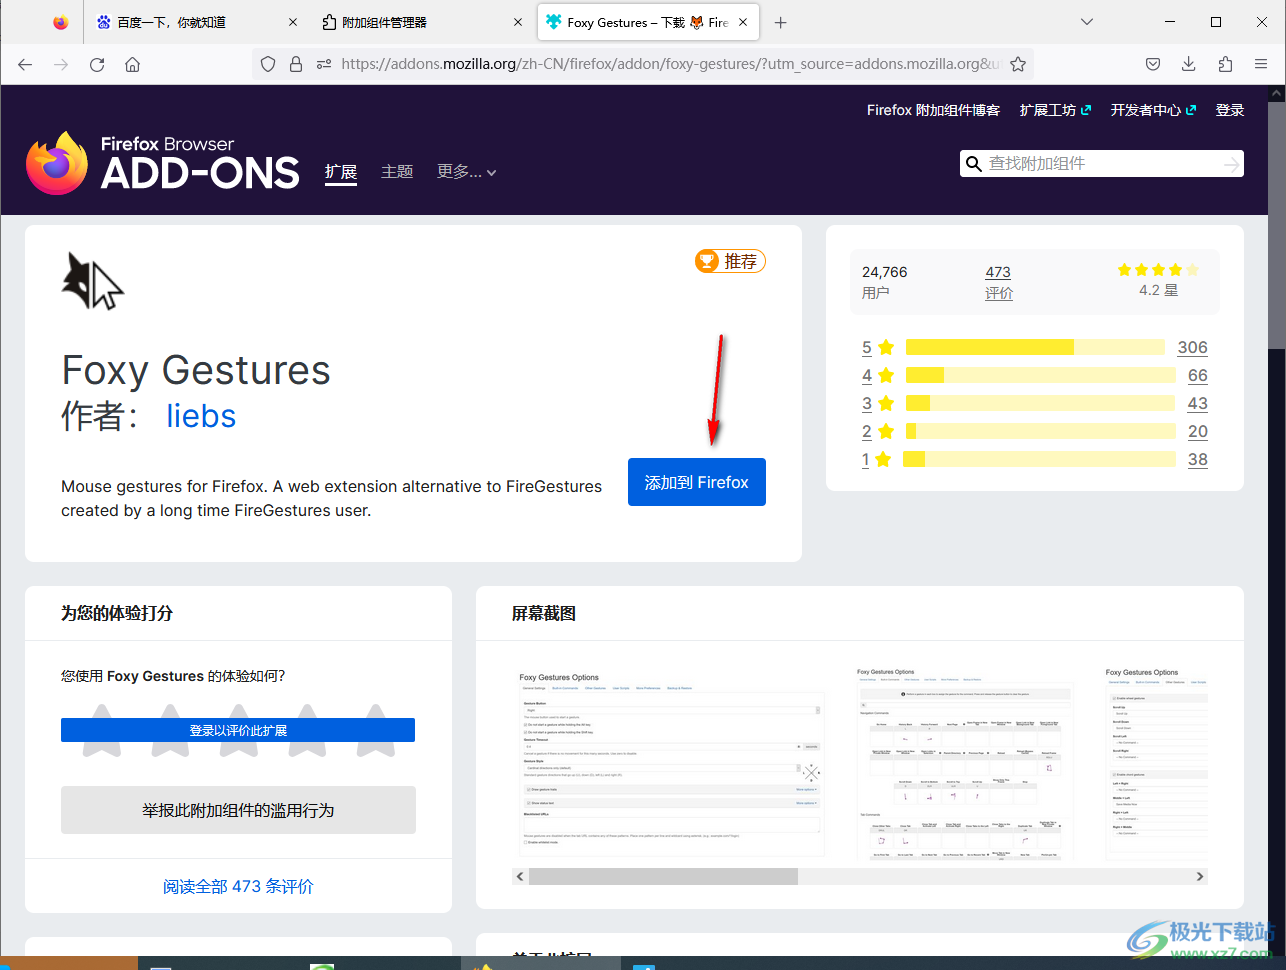The image size is (1286, 970).
Task: Click the four-star rating bar
Action: tap(1040, 375)
